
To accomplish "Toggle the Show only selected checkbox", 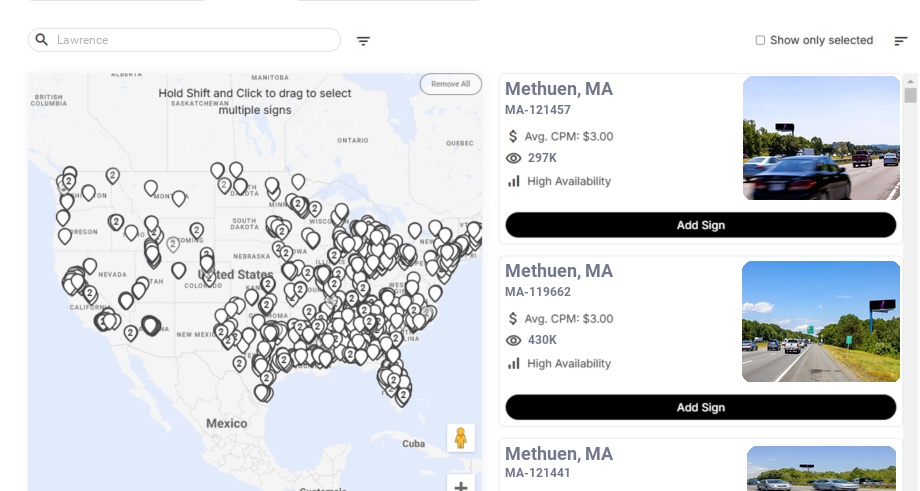I will pyautogui.click(x=760, y=40).
